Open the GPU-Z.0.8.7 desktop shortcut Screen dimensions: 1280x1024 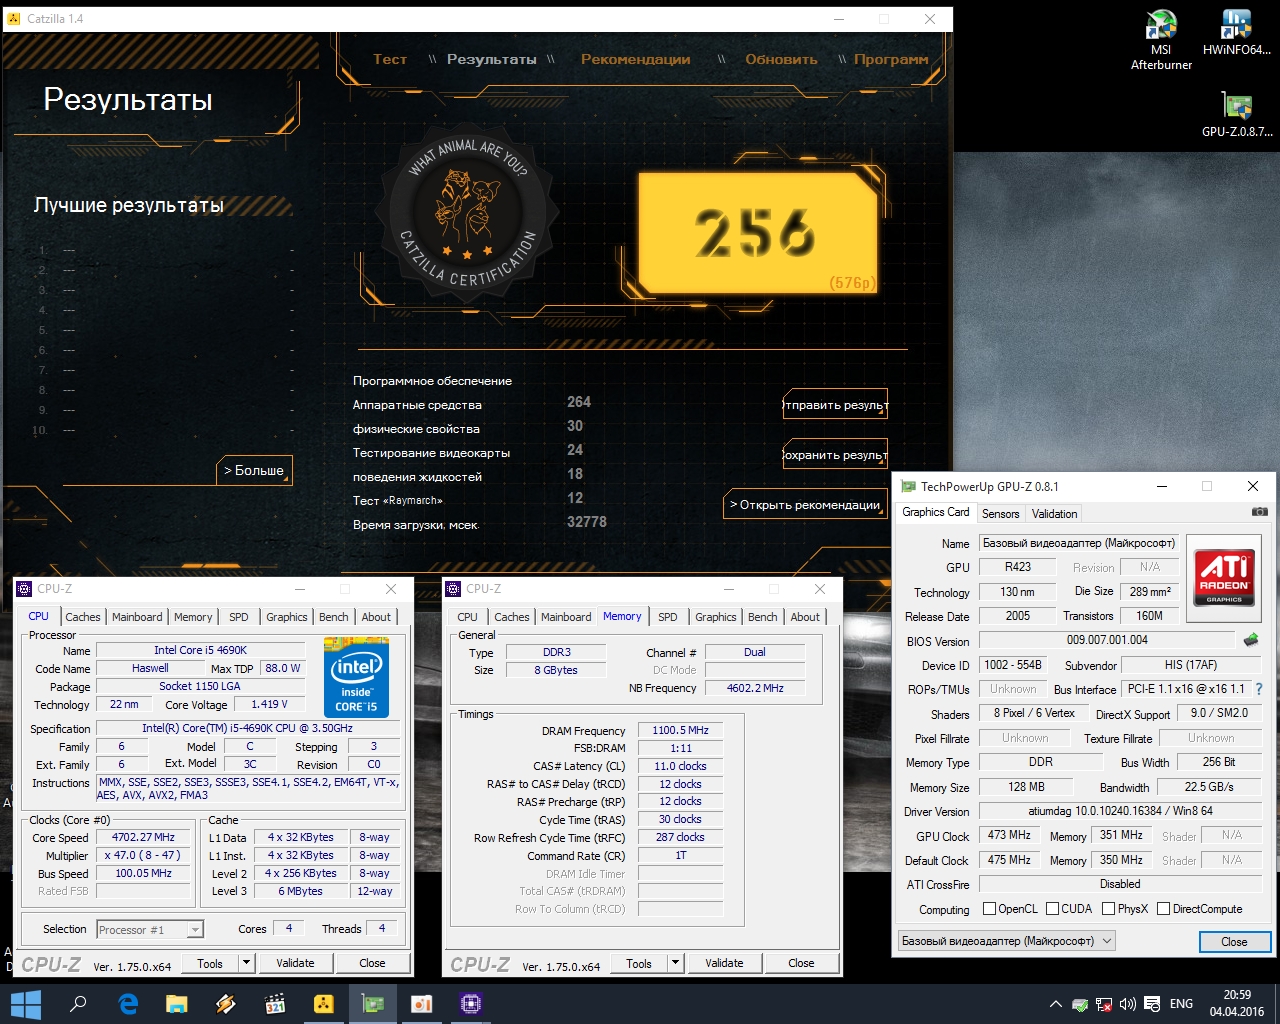coord(1237,115)
